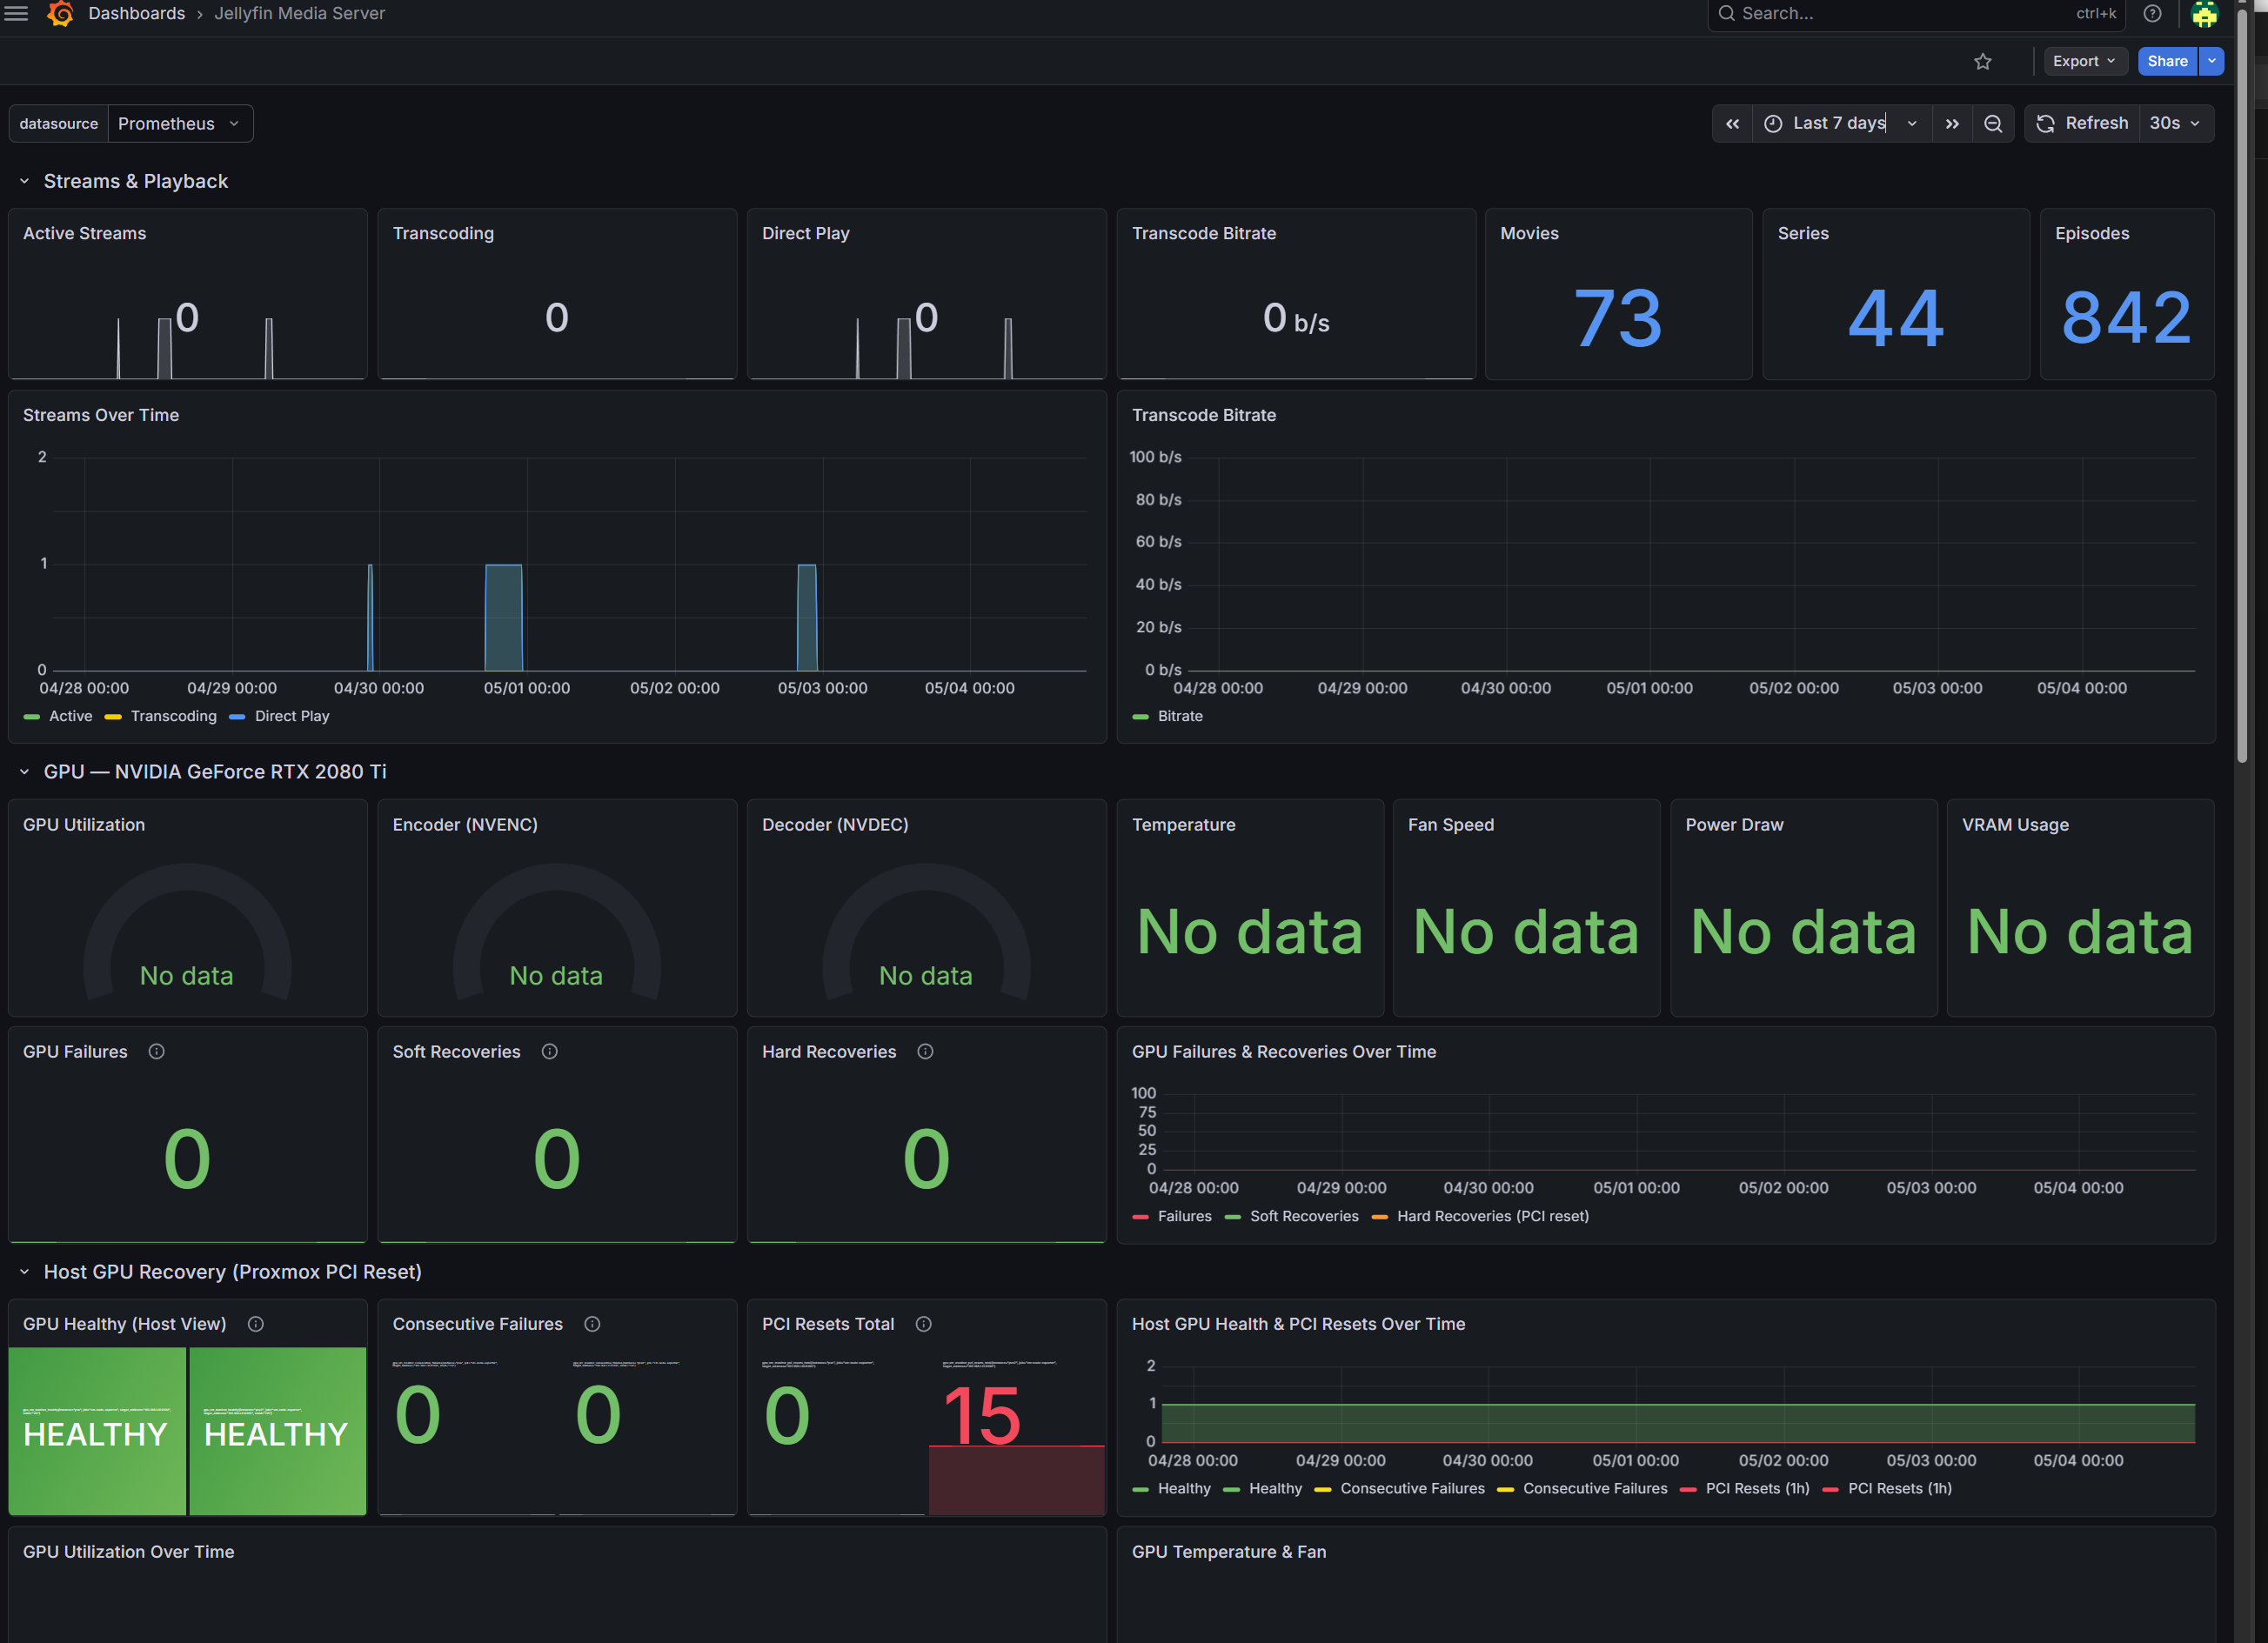
Task: Open the Last 7 days time picker
Action: coord(1841,123)
